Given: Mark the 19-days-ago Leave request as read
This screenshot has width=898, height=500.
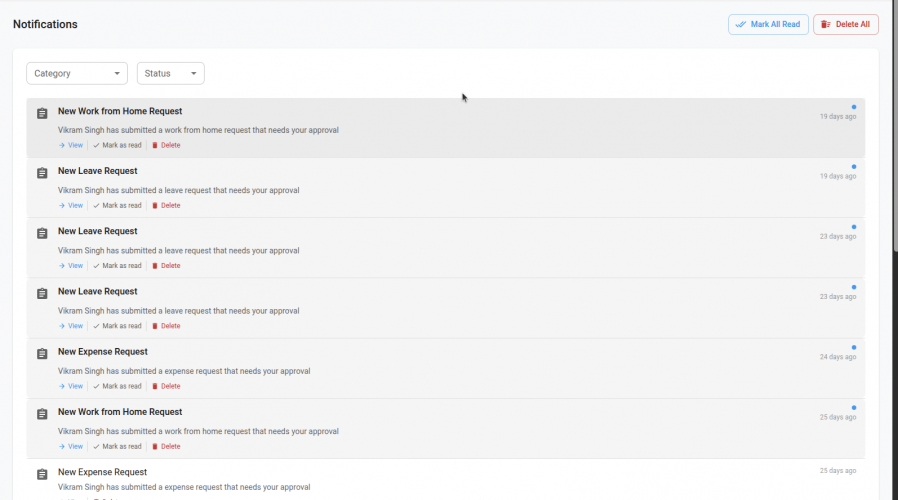Looking at the screenshot, I should click(x=117, y=206).
